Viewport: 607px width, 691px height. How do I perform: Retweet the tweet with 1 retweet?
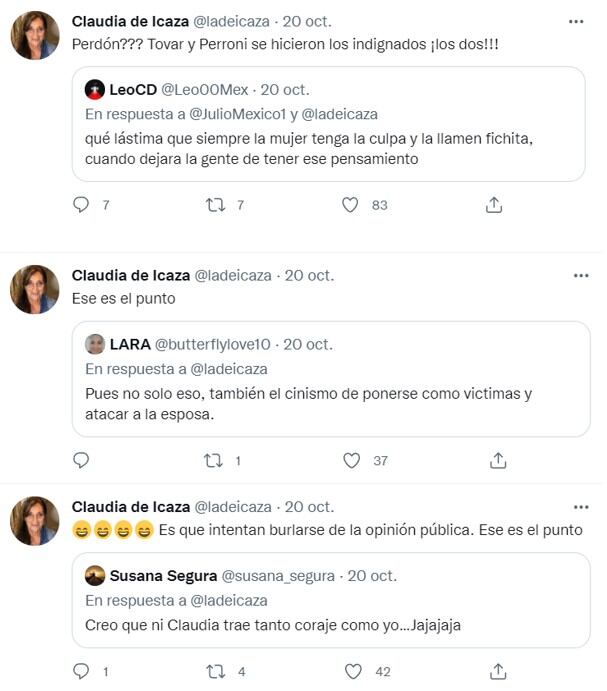point(213,461)
